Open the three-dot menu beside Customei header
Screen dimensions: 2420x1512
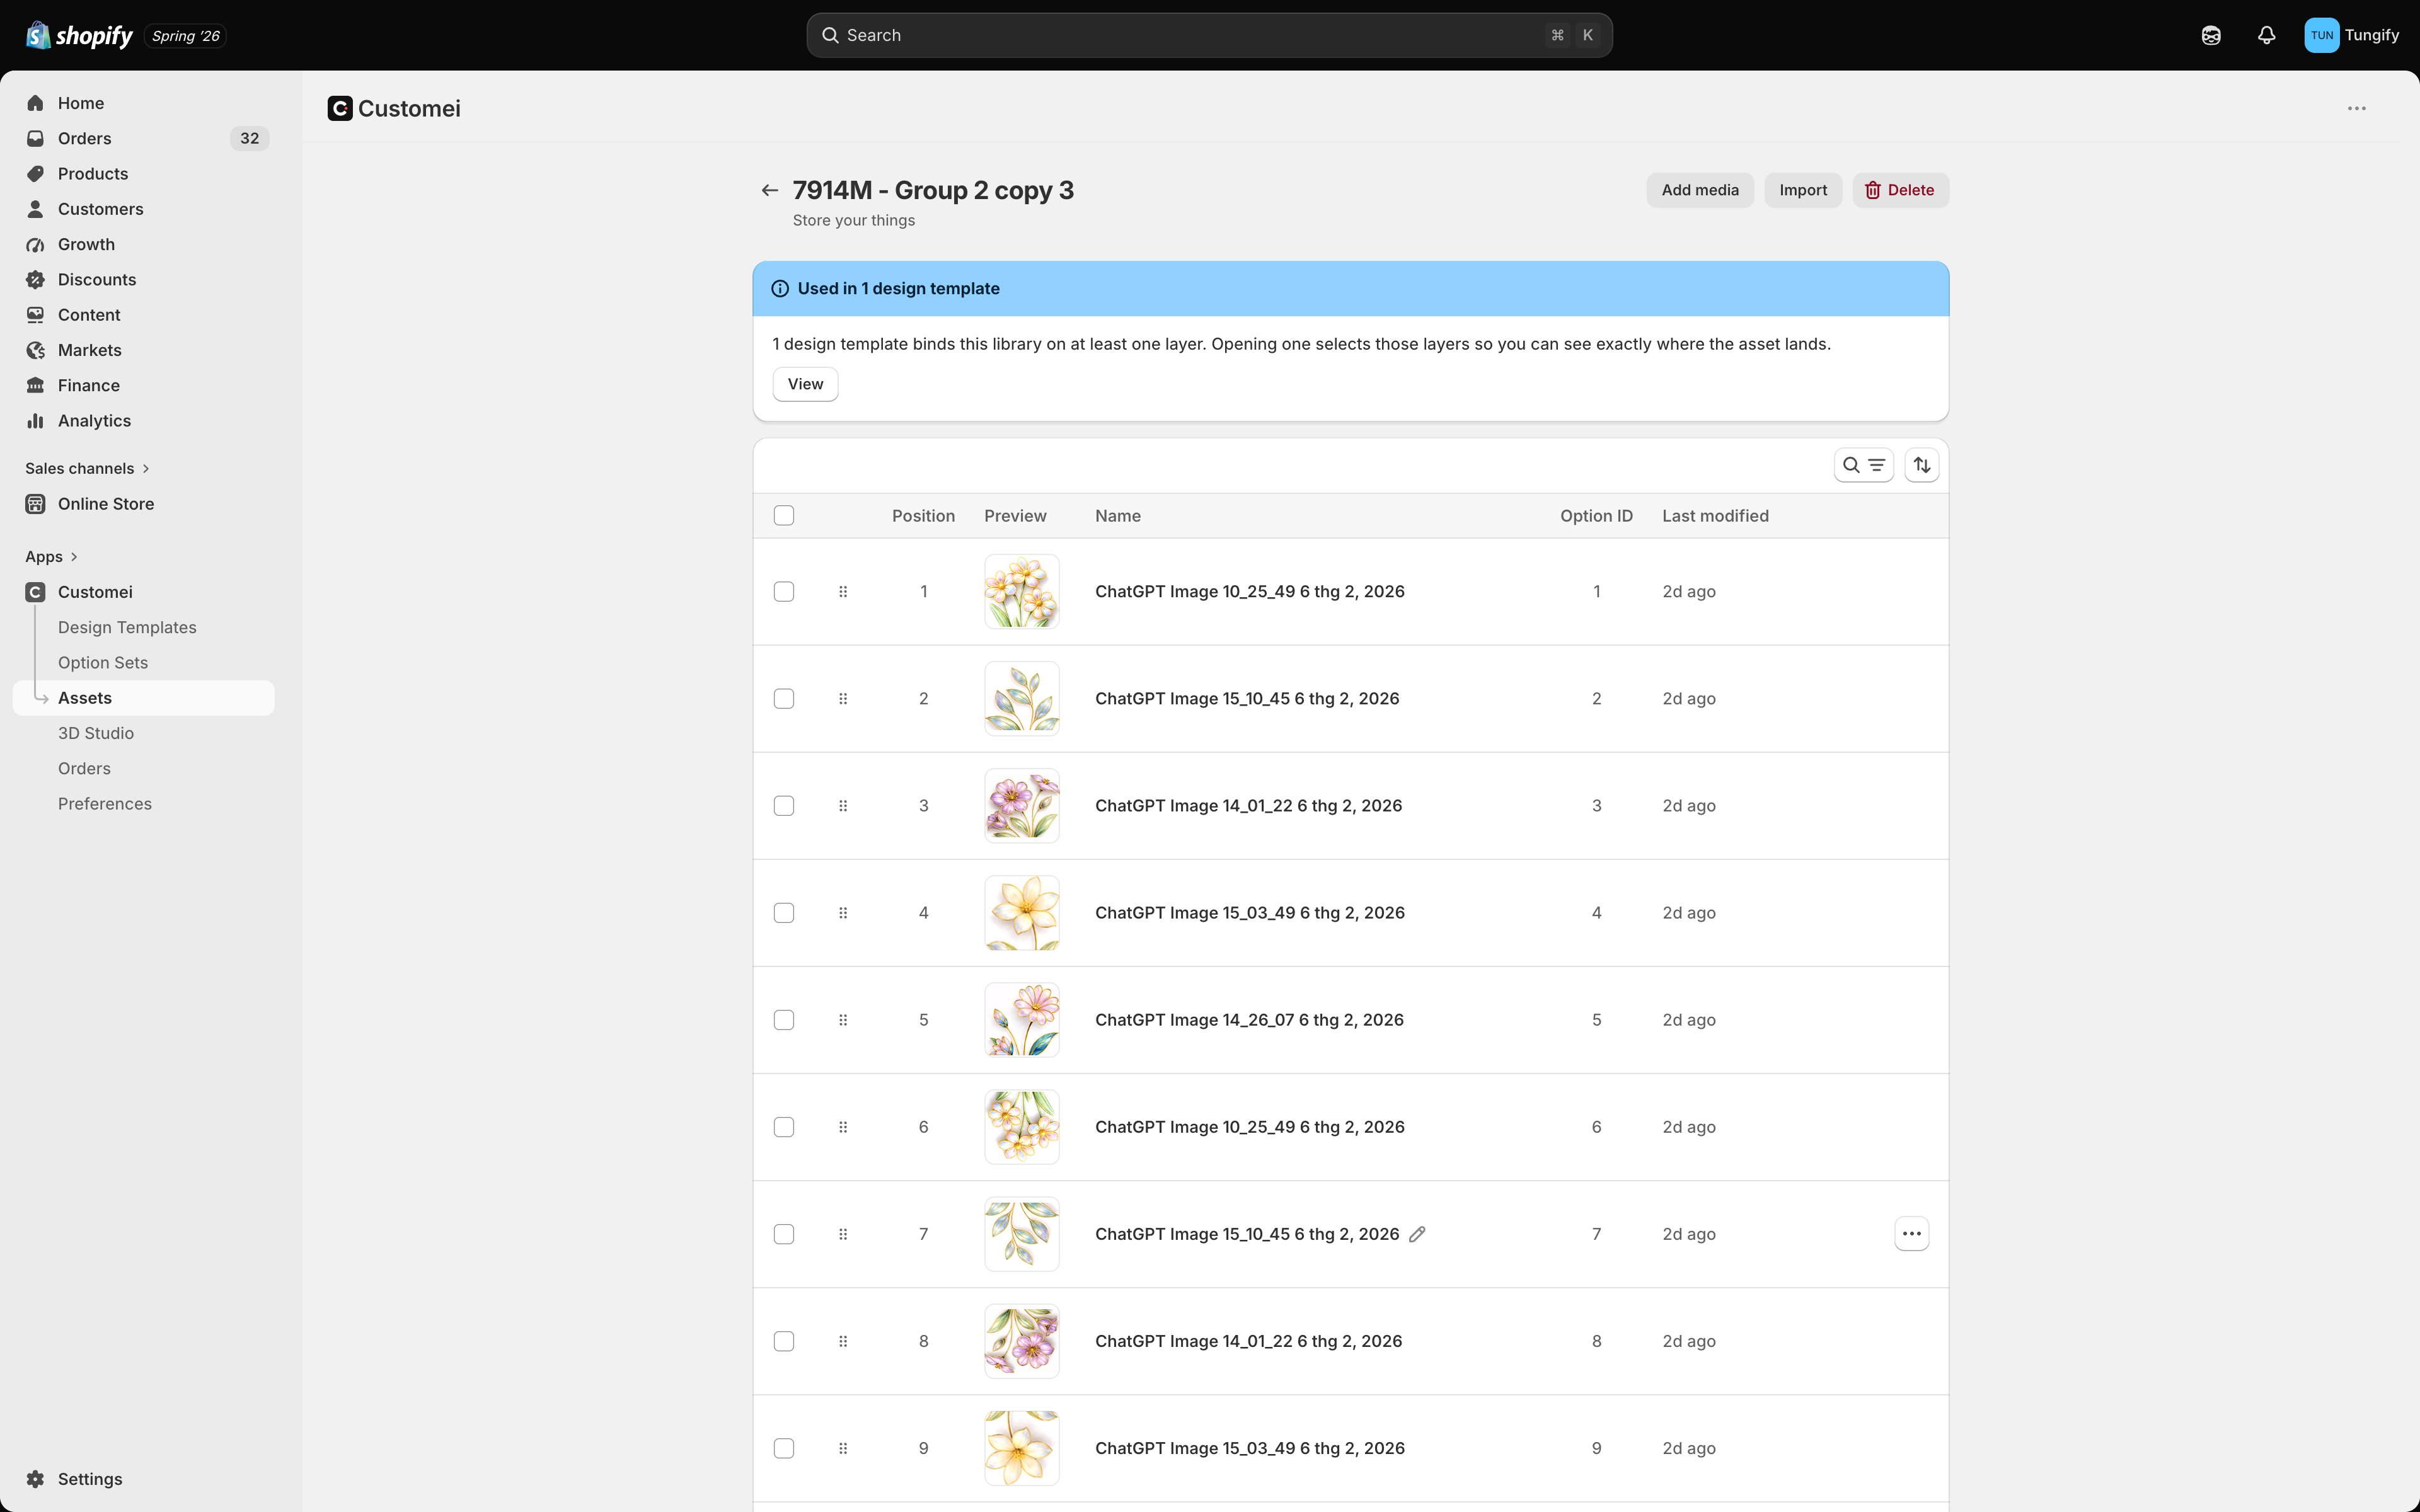(2357, 108)
